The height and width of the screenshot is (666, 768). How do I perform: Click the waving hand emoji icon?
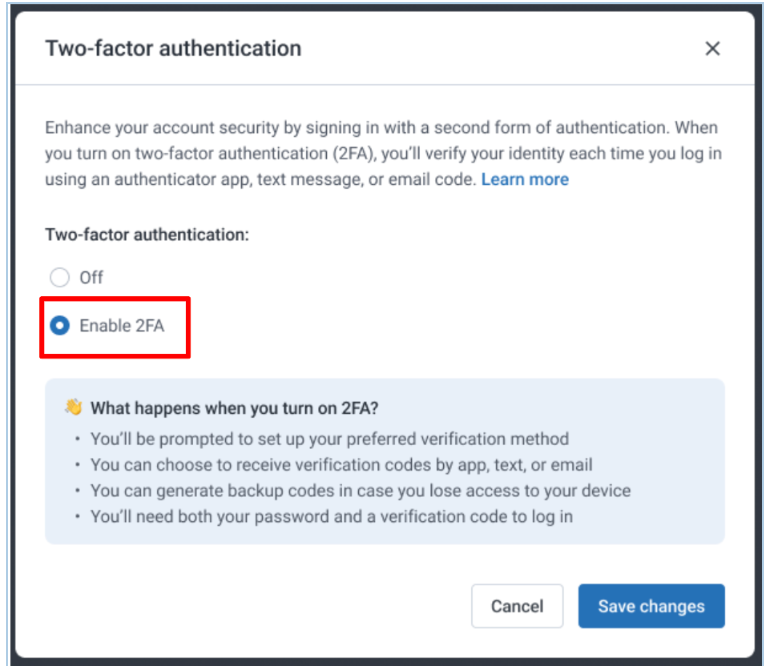pyautogui.click(x=73, y=407)
